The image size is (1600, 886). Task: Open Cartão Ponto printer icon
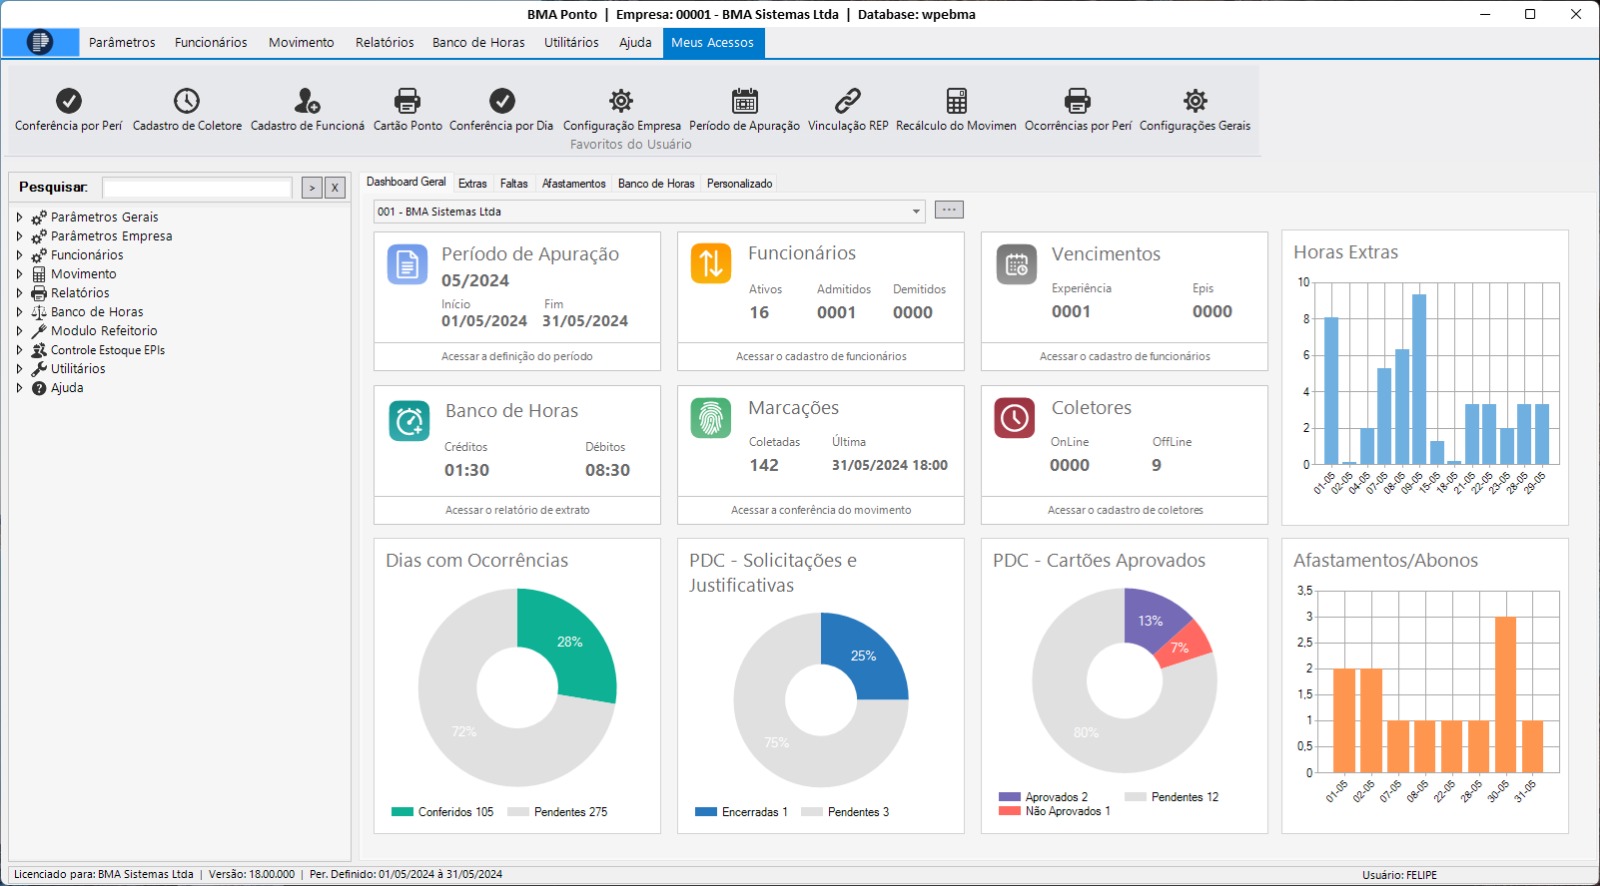(407, 101)
